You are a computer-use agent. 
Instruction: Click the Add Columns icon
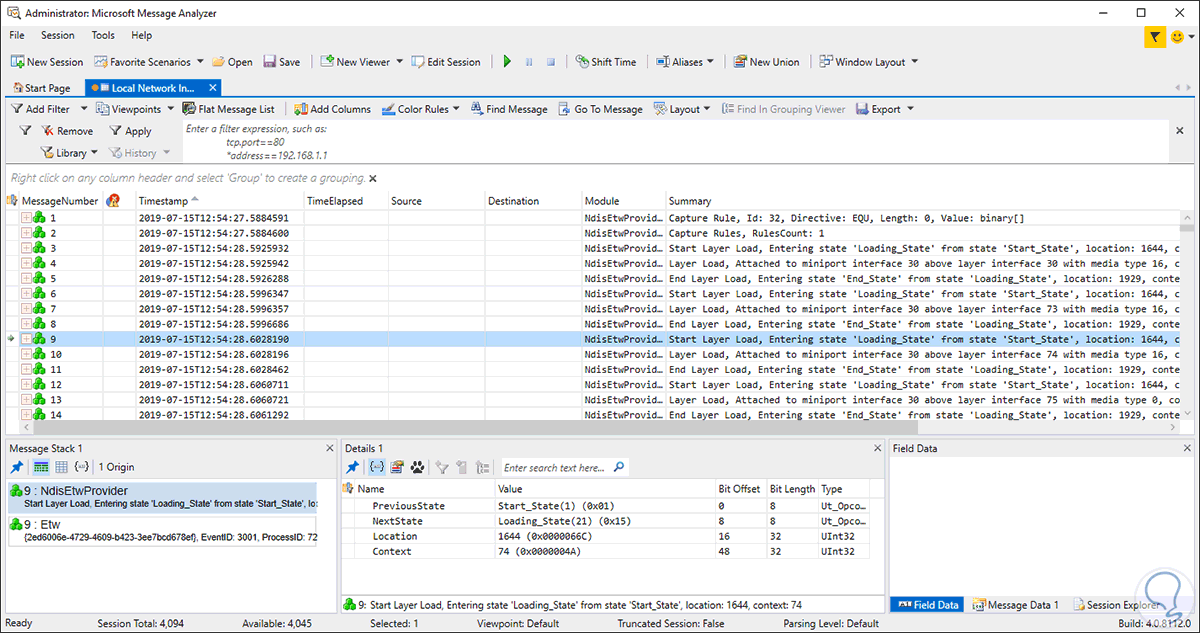click(301, 109)
